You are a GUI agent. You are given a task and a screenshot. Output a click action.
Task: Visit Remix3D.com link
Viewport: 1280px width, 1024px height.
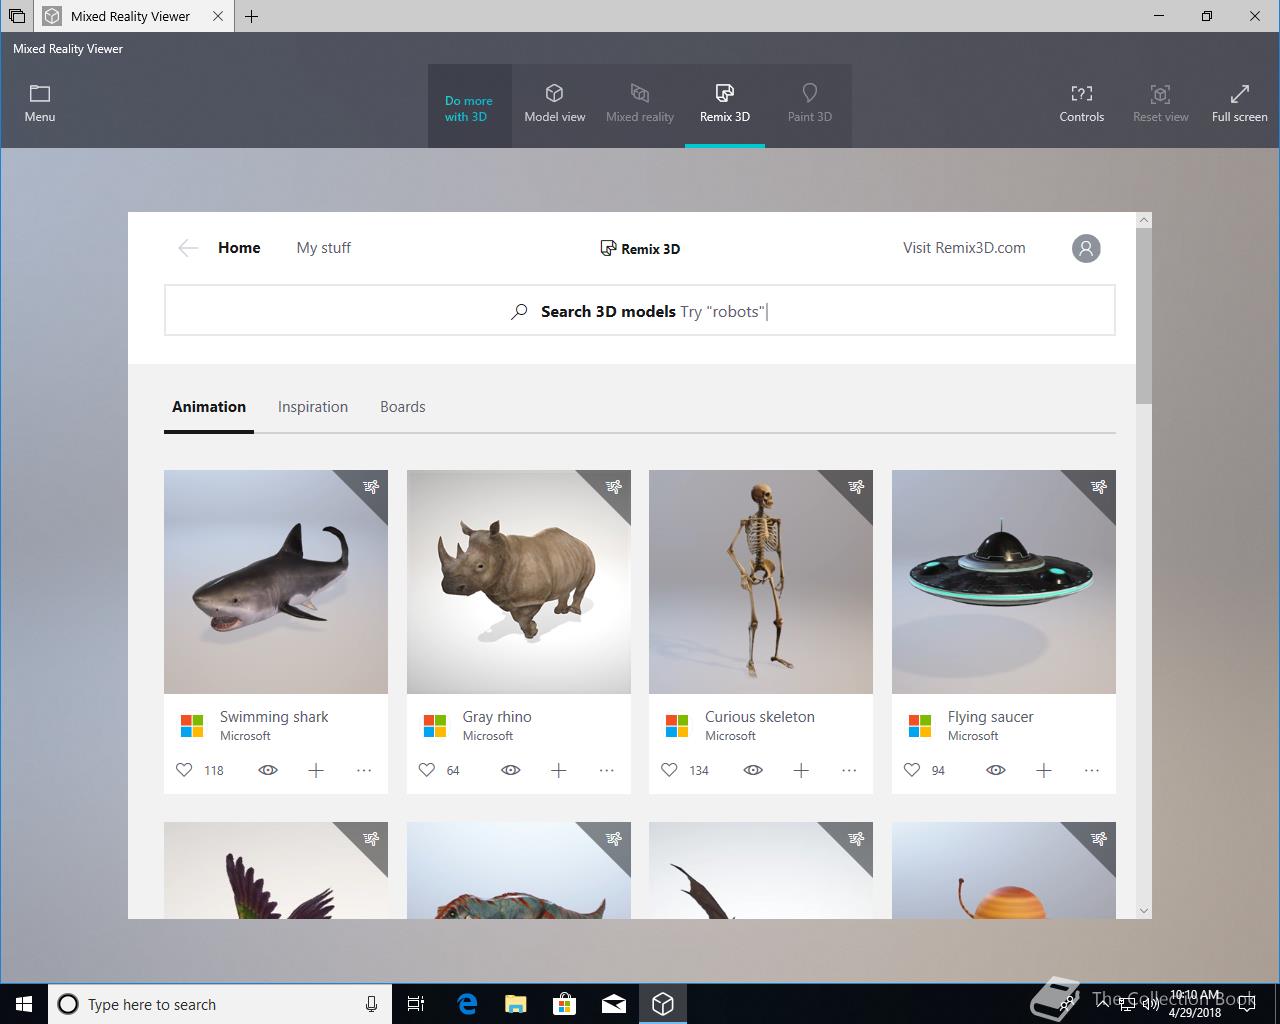tap(964, 248)
